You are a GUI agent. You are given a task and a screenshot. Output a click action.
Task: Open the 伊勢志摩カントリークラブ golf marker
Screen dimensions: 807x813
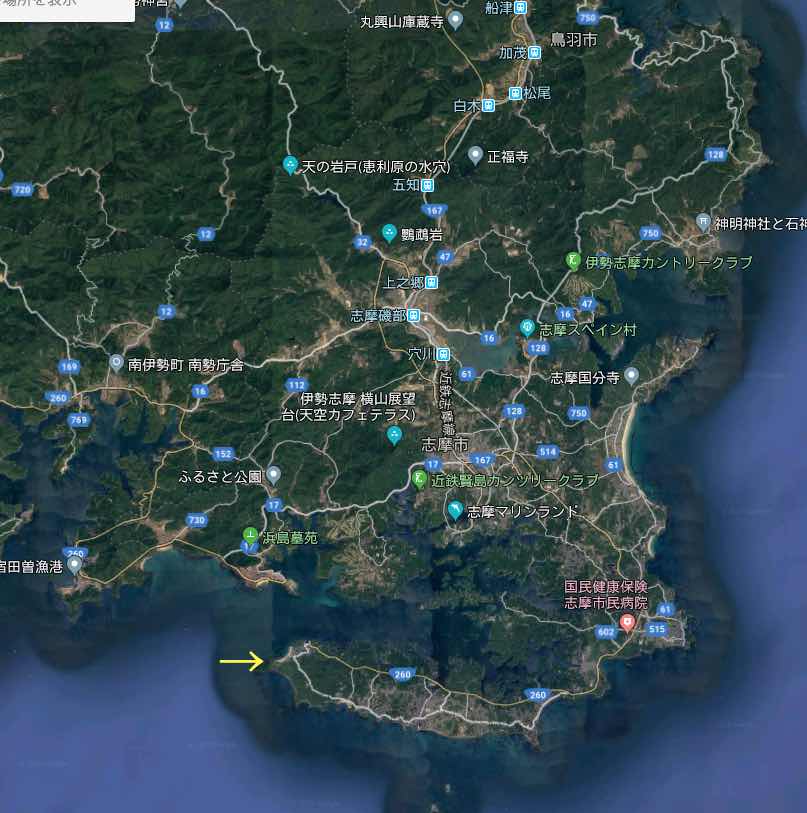click(572, 261)
